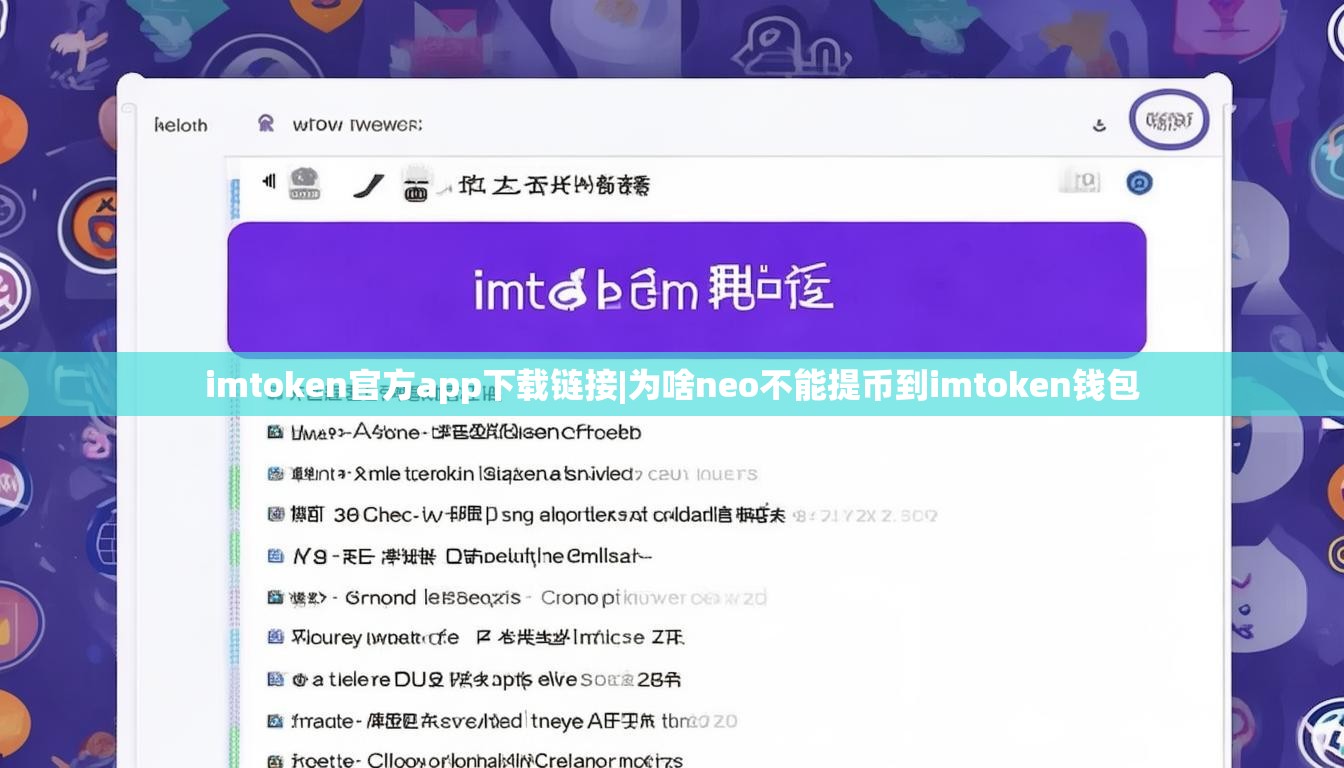Click the blue round icon in the toolbar
The image size is (1344, 768).
1139,182
